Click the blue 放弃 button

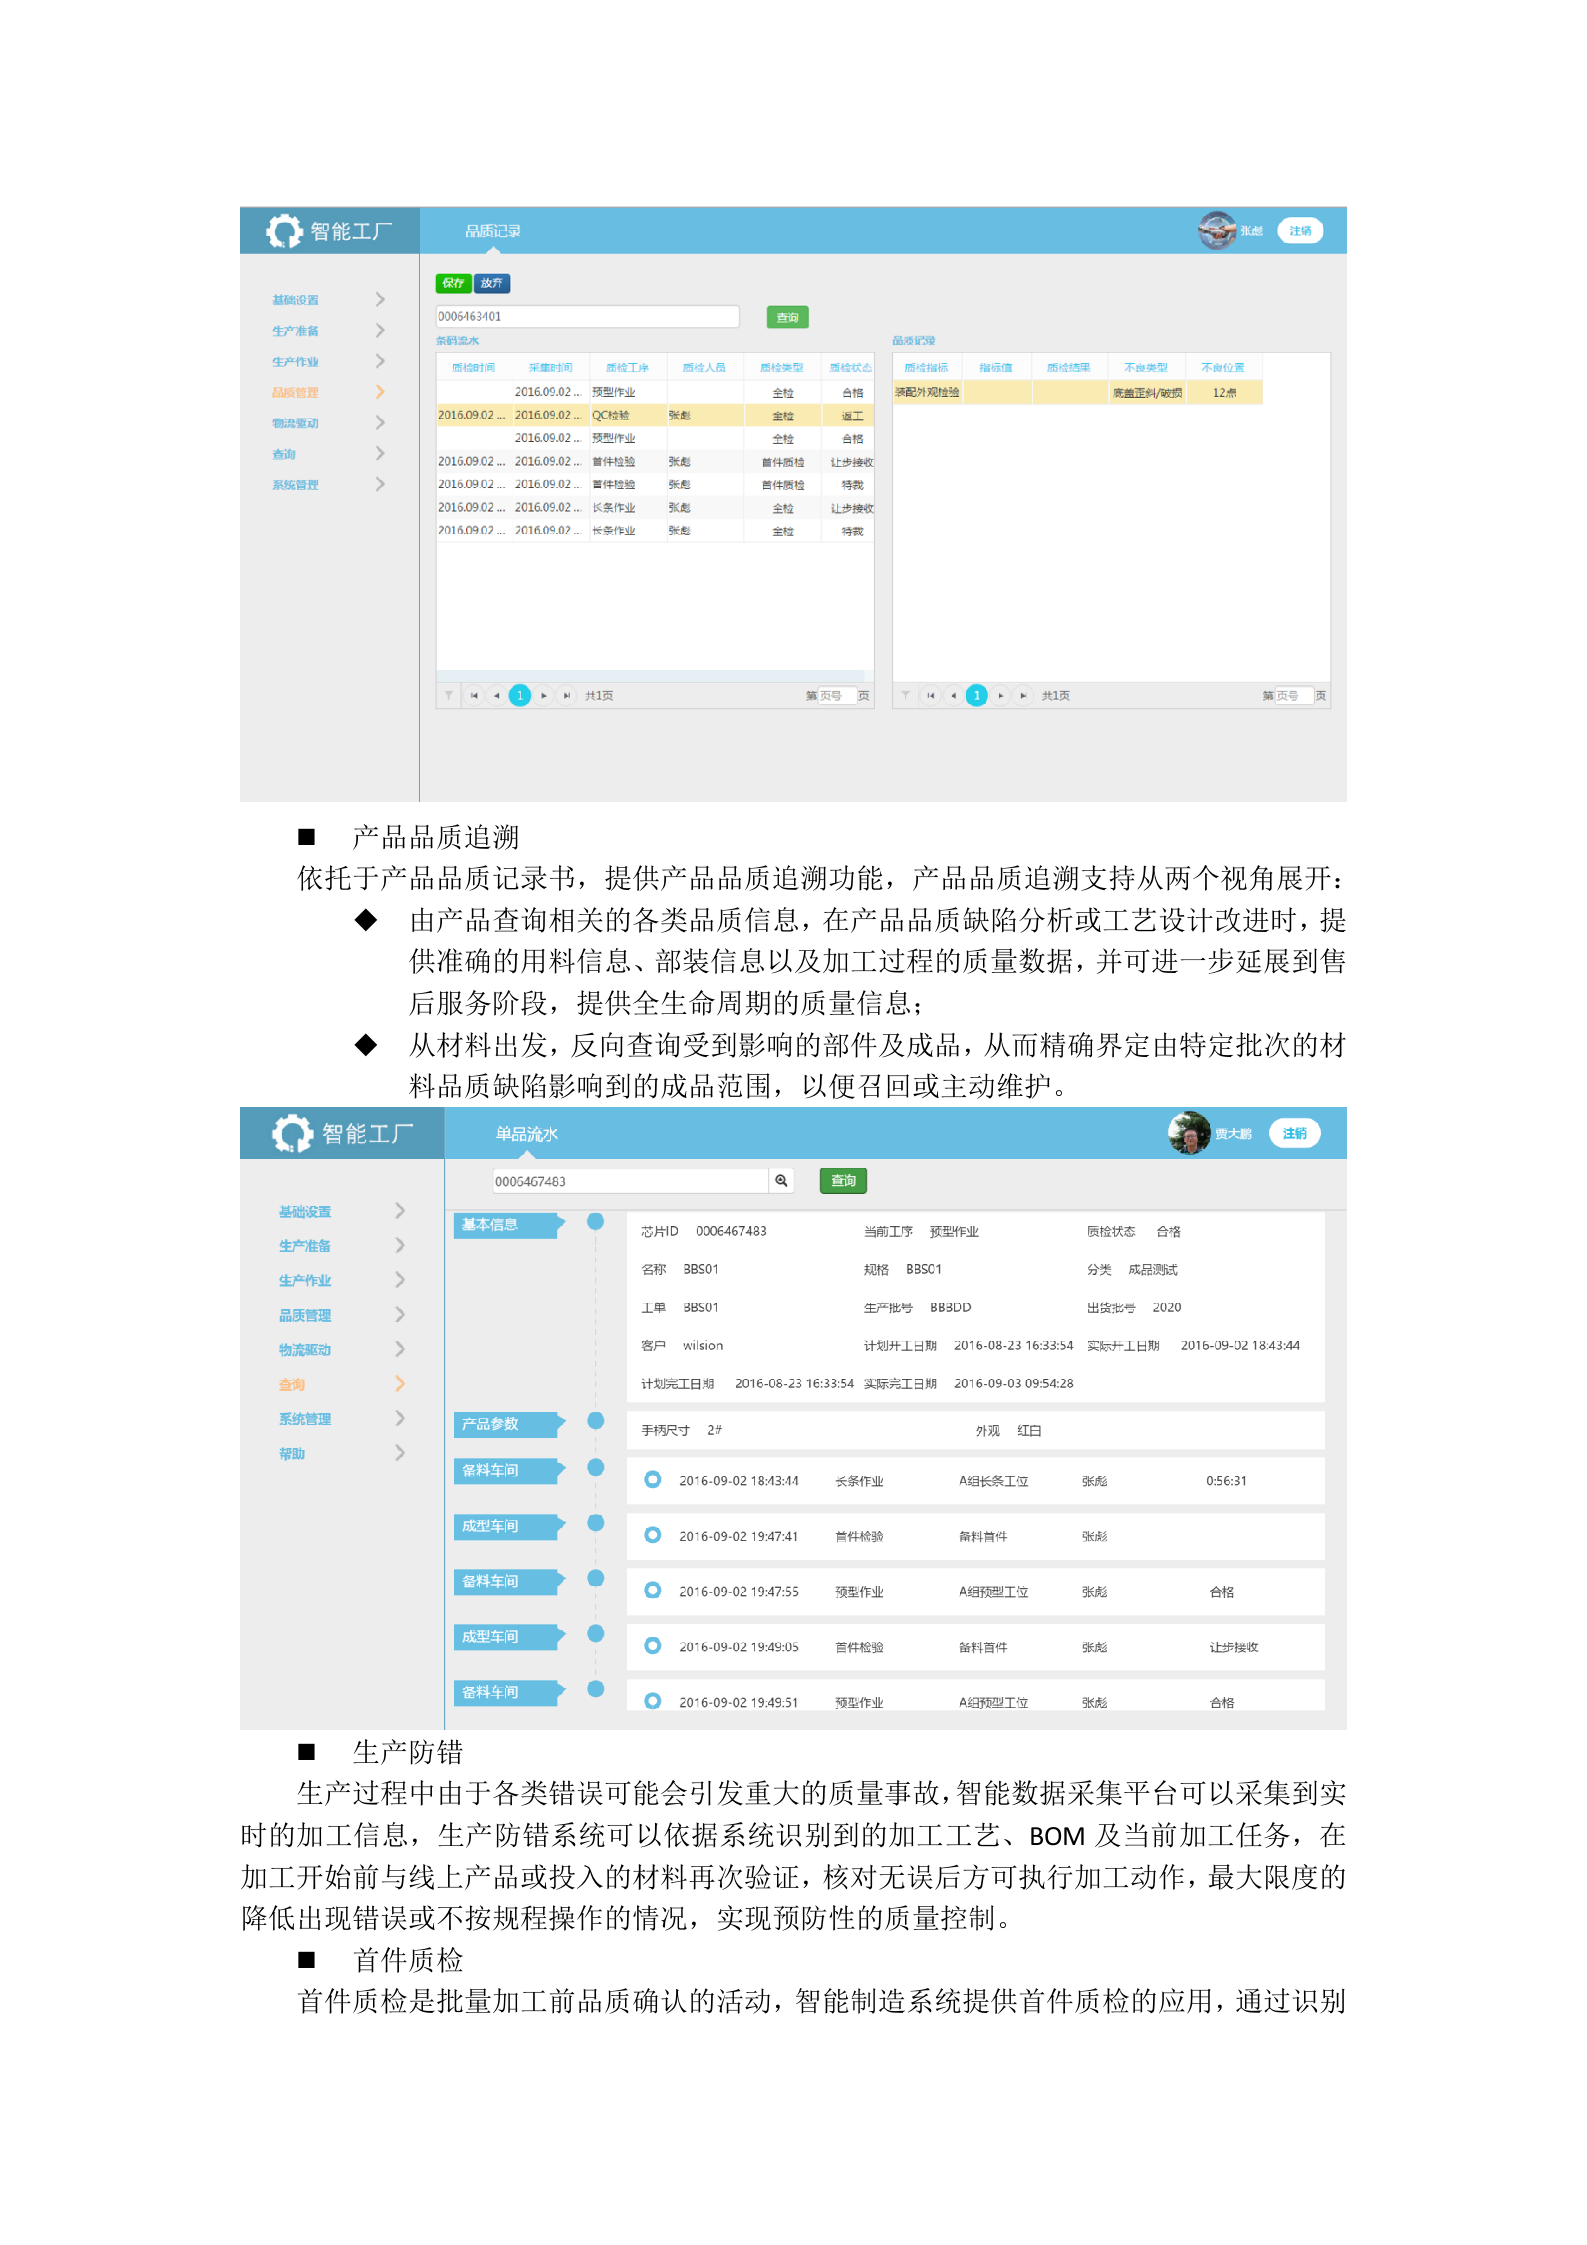click(x=492, y=283)
